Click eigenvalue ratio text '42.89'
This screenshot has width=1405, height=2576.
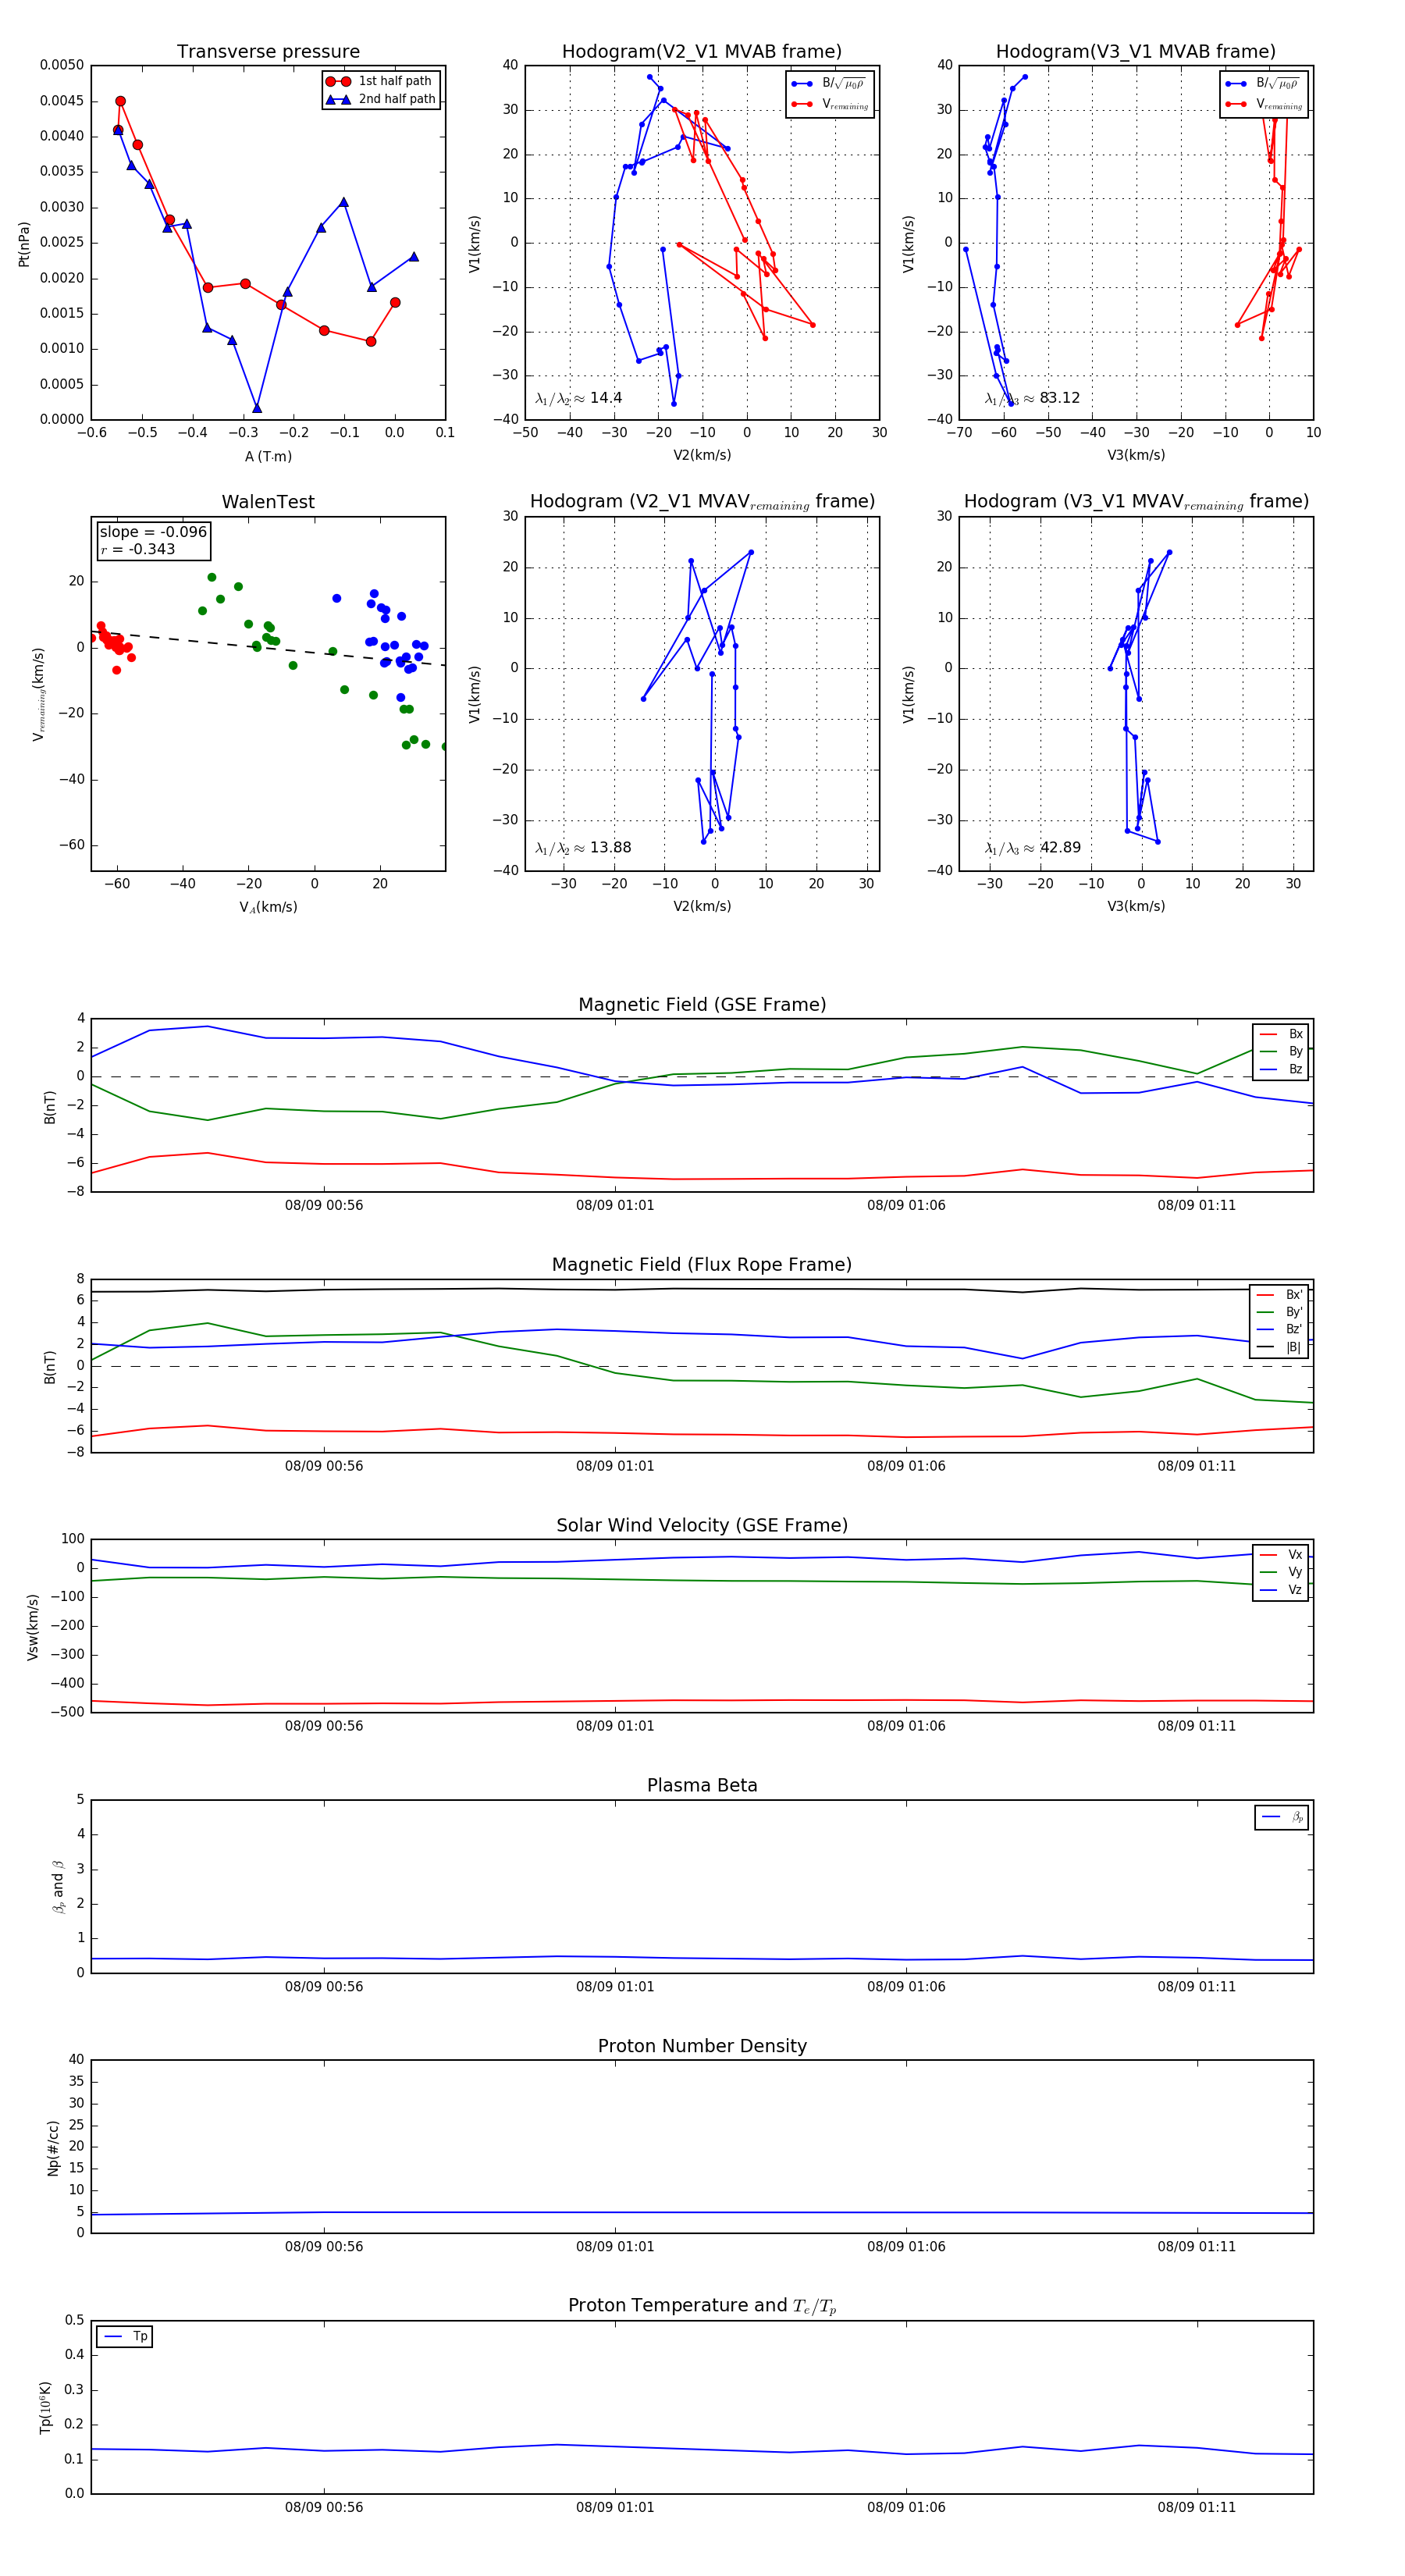click(1060, 848)
